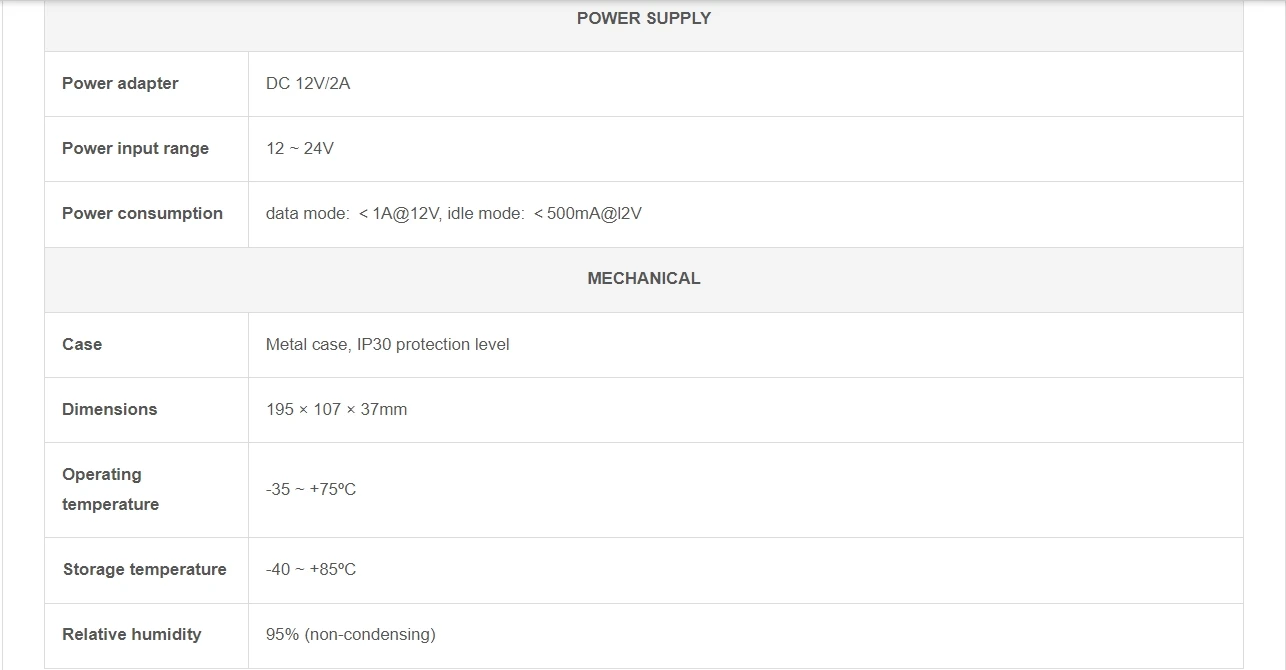Image resolution: width=1286 pixels, height=670 pixels.
Task: Click the -40 ~ +85ºC value
Action: 310,569
